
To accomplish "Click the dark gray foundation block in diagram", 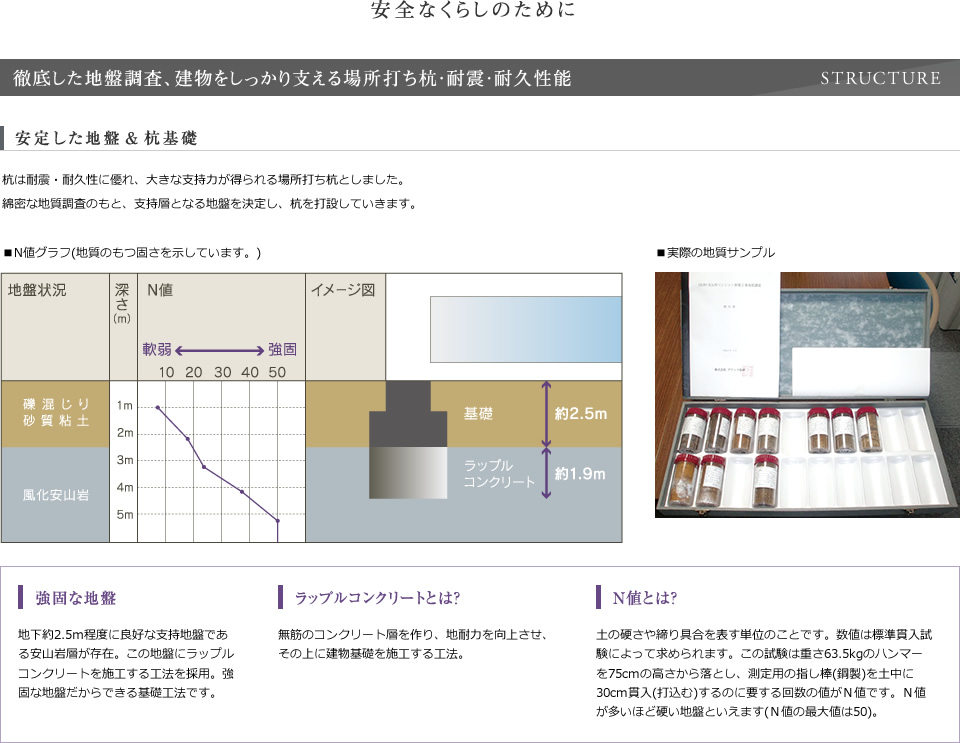I will click(x=408, y=413).
